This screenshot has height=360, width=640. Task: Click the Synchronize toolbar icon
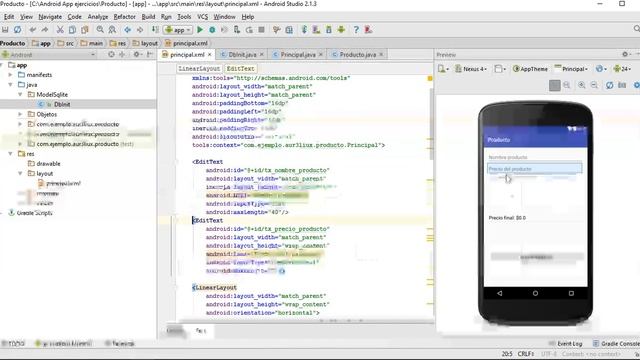[18, 30]
